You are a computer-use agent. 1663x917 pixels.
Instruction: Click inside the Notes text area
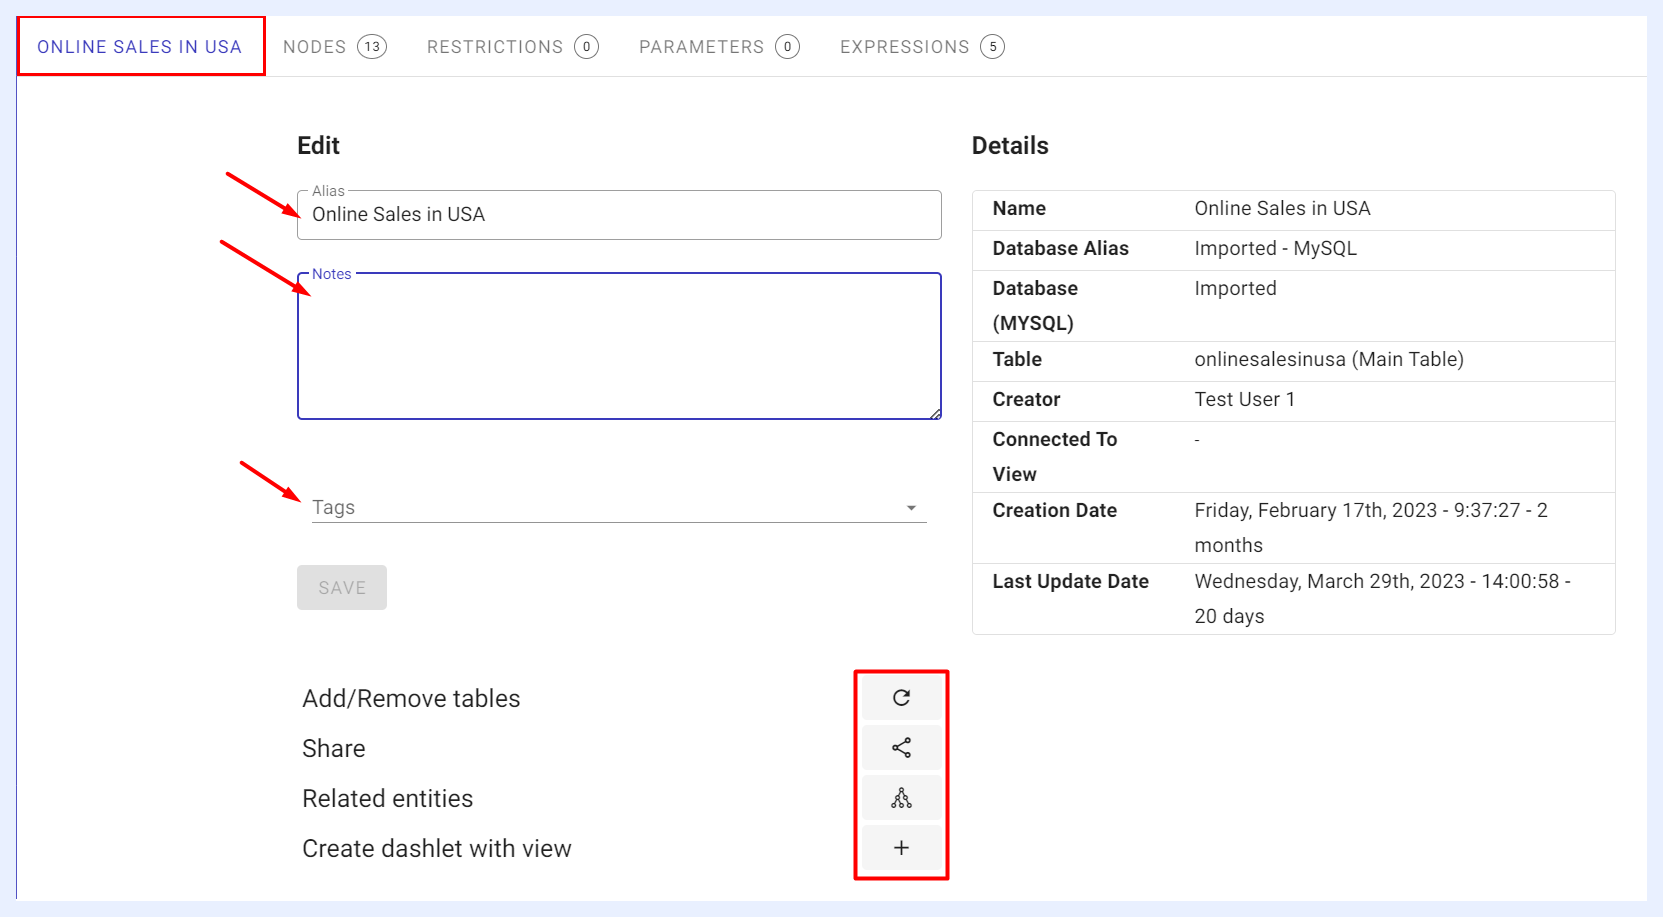coord(619,346)
